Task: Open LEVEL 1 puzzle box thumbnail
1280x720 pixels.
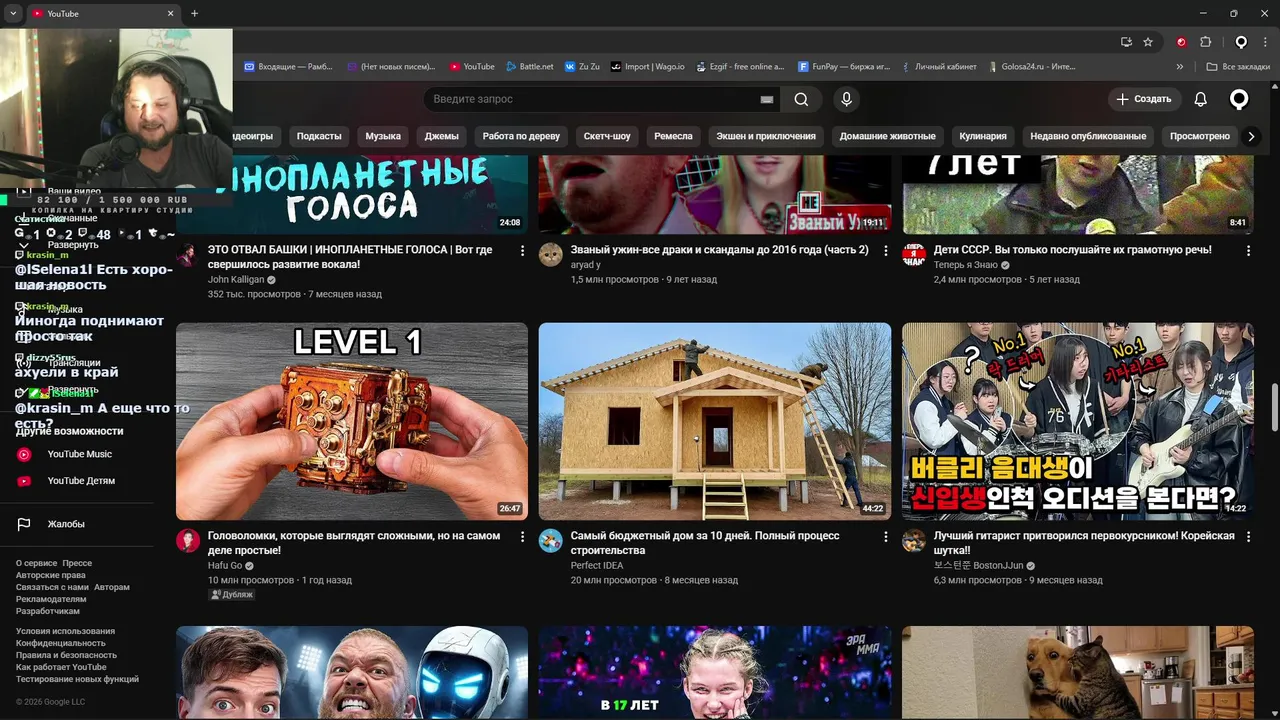Action: pyautogui.click(x=352, y=421)
